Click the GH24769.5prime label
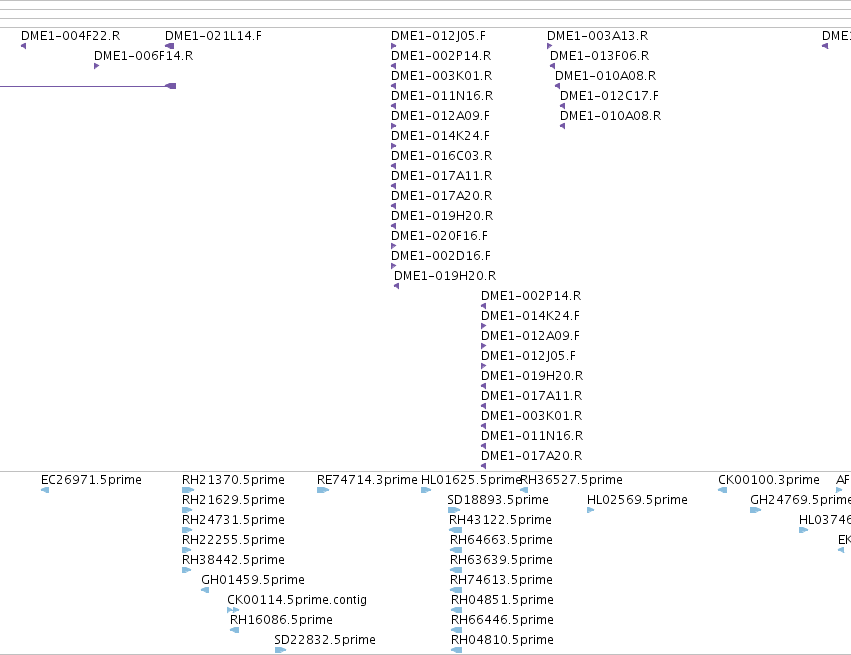The image size is (851, 655). pos(801,500)
